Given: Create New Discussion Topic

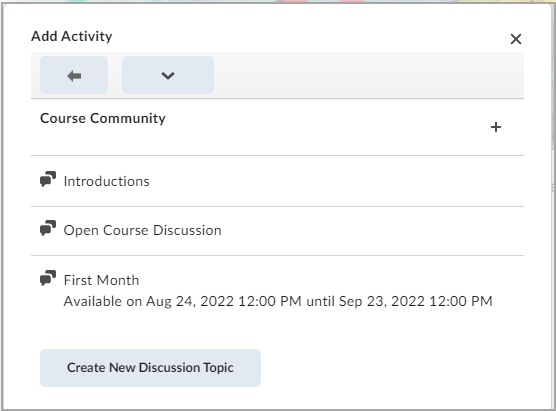Looking at the screenshot, I should pyautogui.click(x=150, y=368).
